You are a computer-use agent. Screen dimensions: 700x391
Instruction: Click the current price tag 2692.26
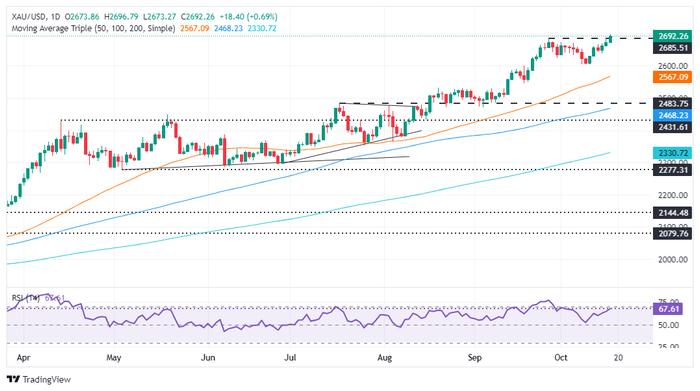tap(673, 37)
